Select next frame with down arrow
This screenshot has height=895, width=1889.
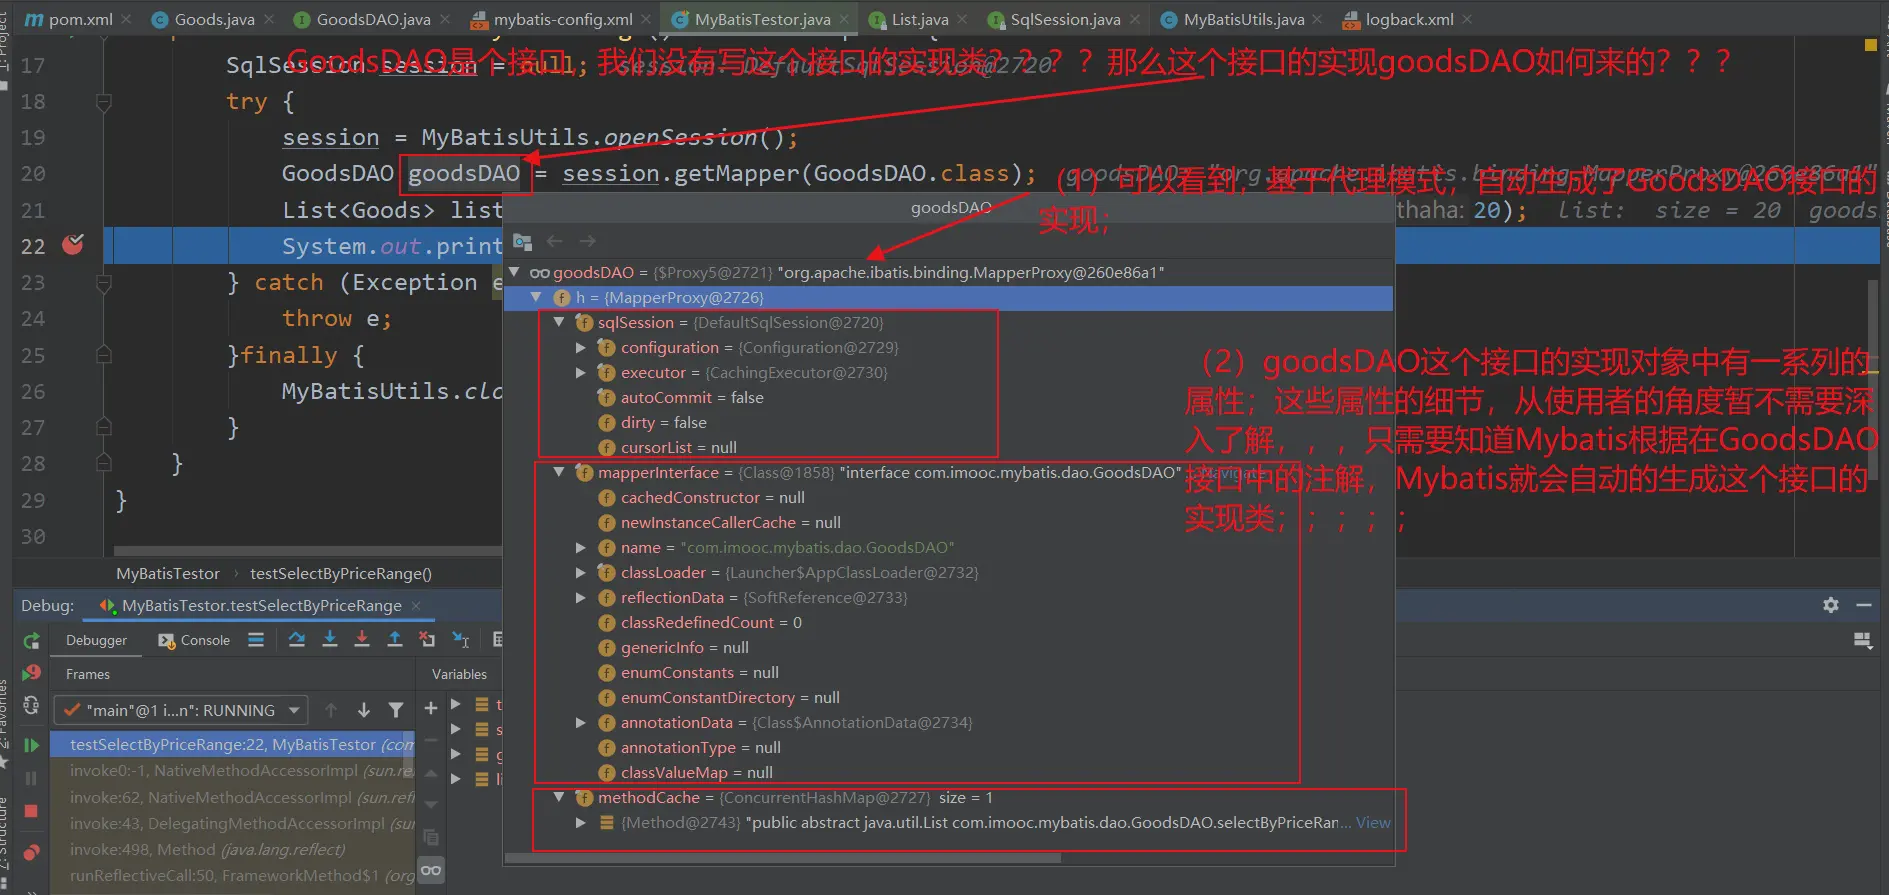pyautogui.click(x=364, y=710)
